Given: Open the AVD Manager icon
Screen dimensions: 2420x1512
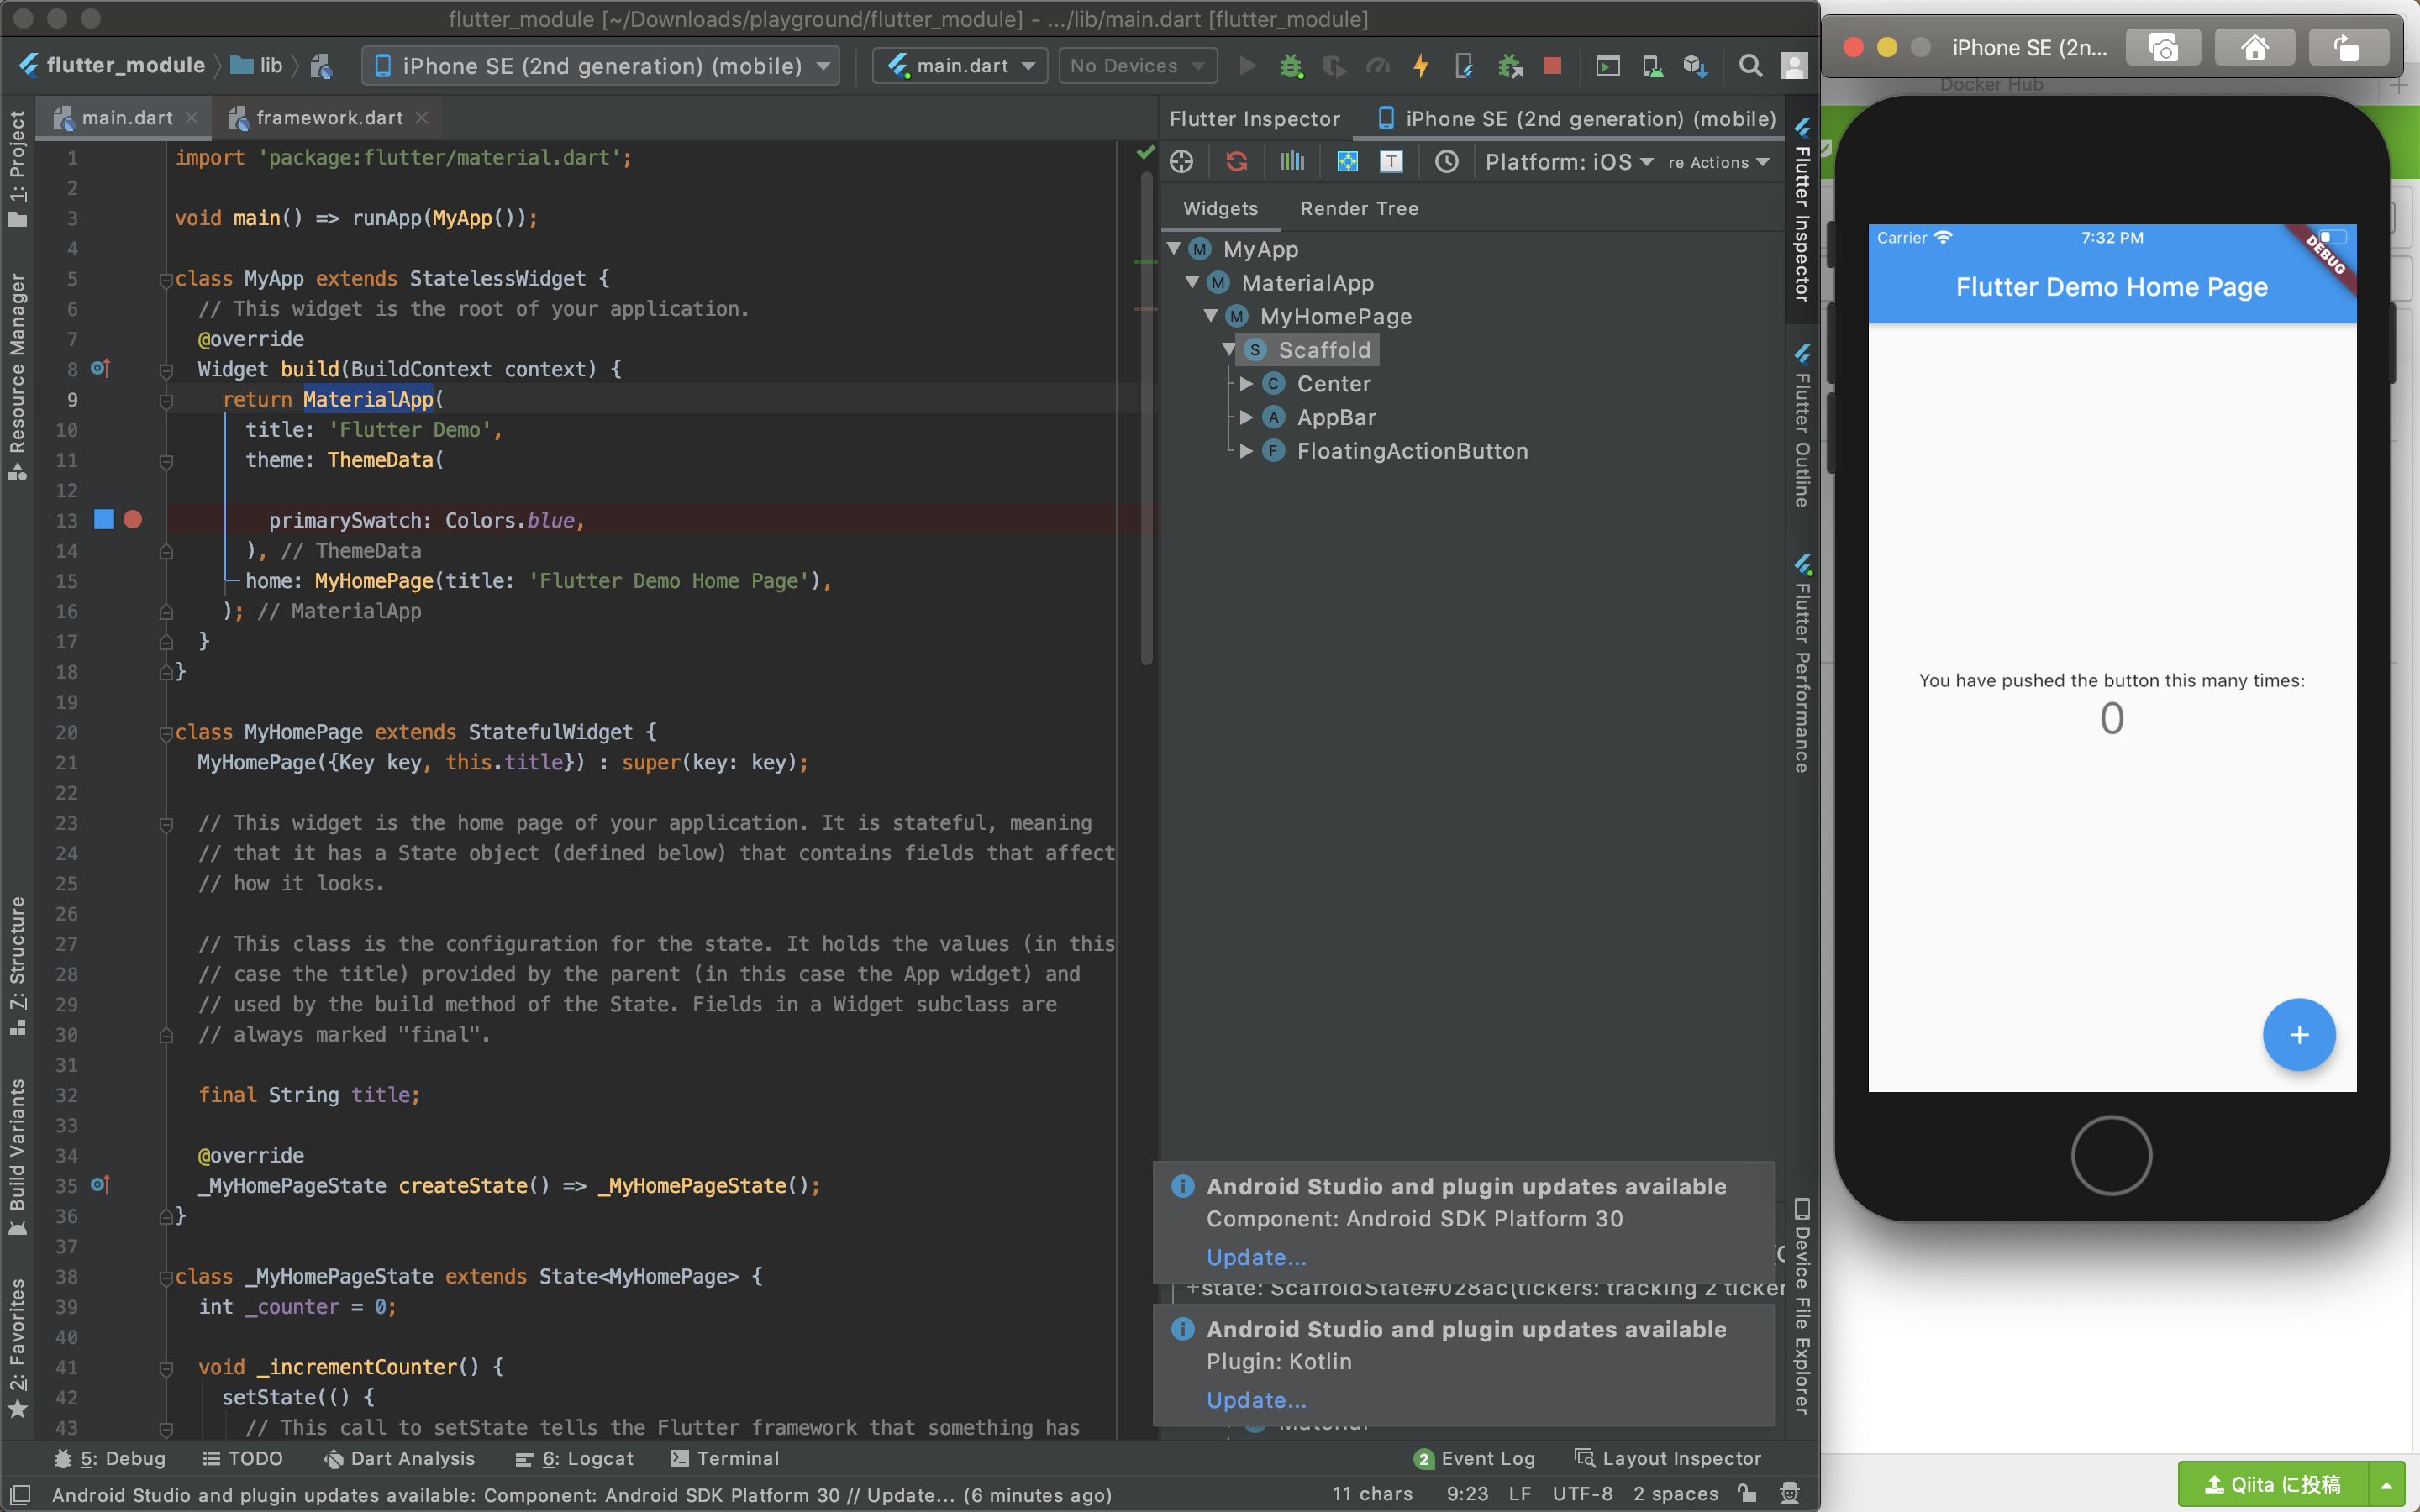Looking at the screenshot, I should click(1652, 66).
